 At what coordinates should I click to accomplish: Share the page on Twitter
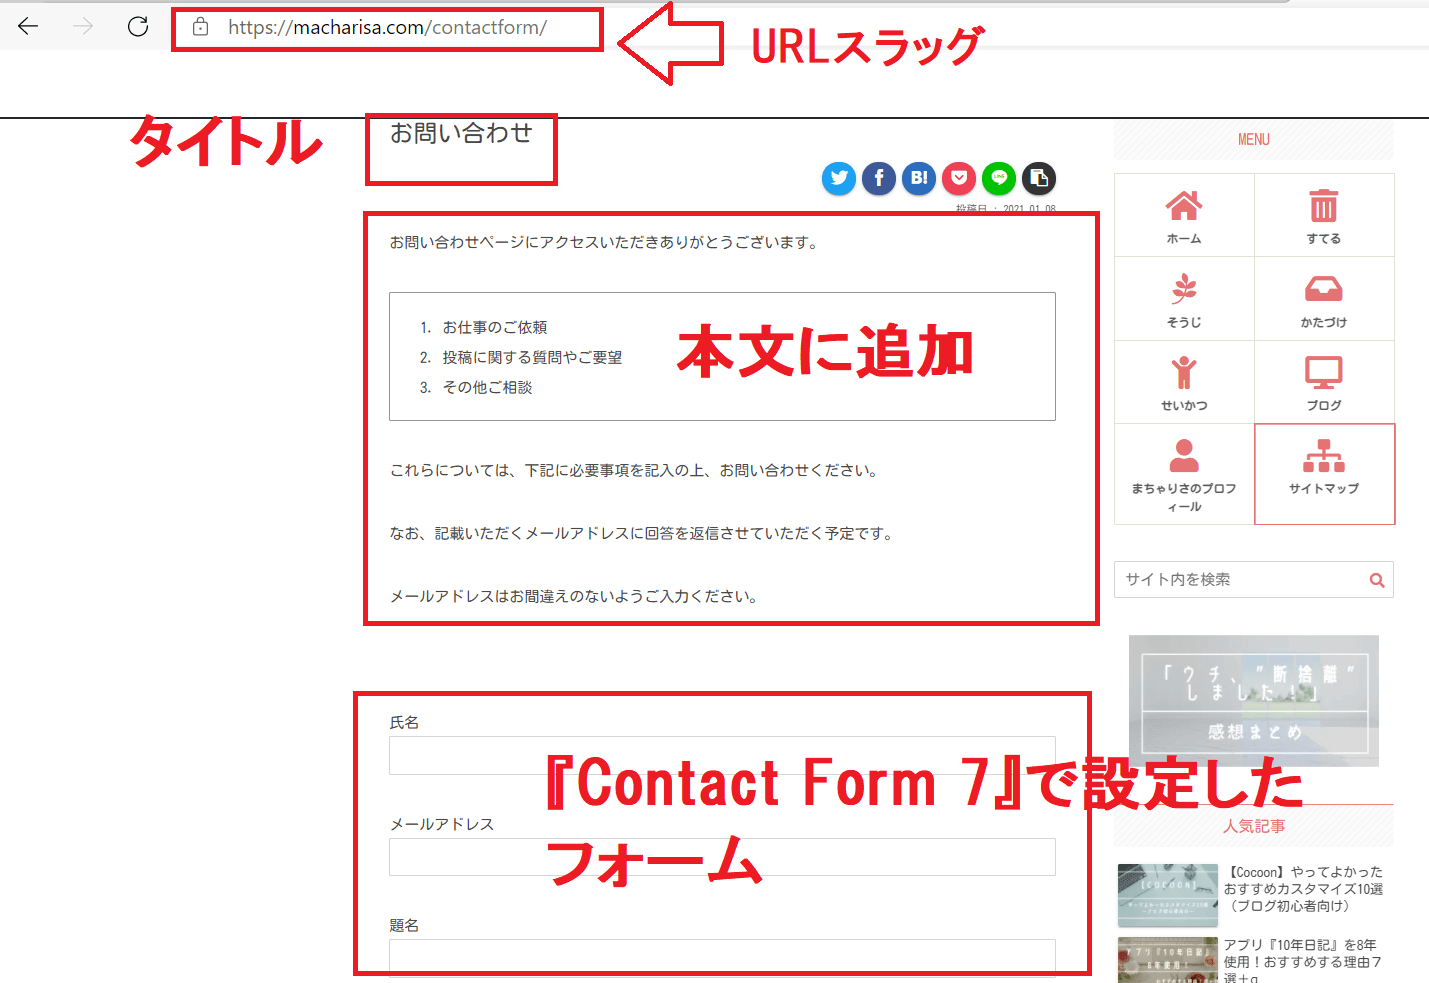click(839, 178)
